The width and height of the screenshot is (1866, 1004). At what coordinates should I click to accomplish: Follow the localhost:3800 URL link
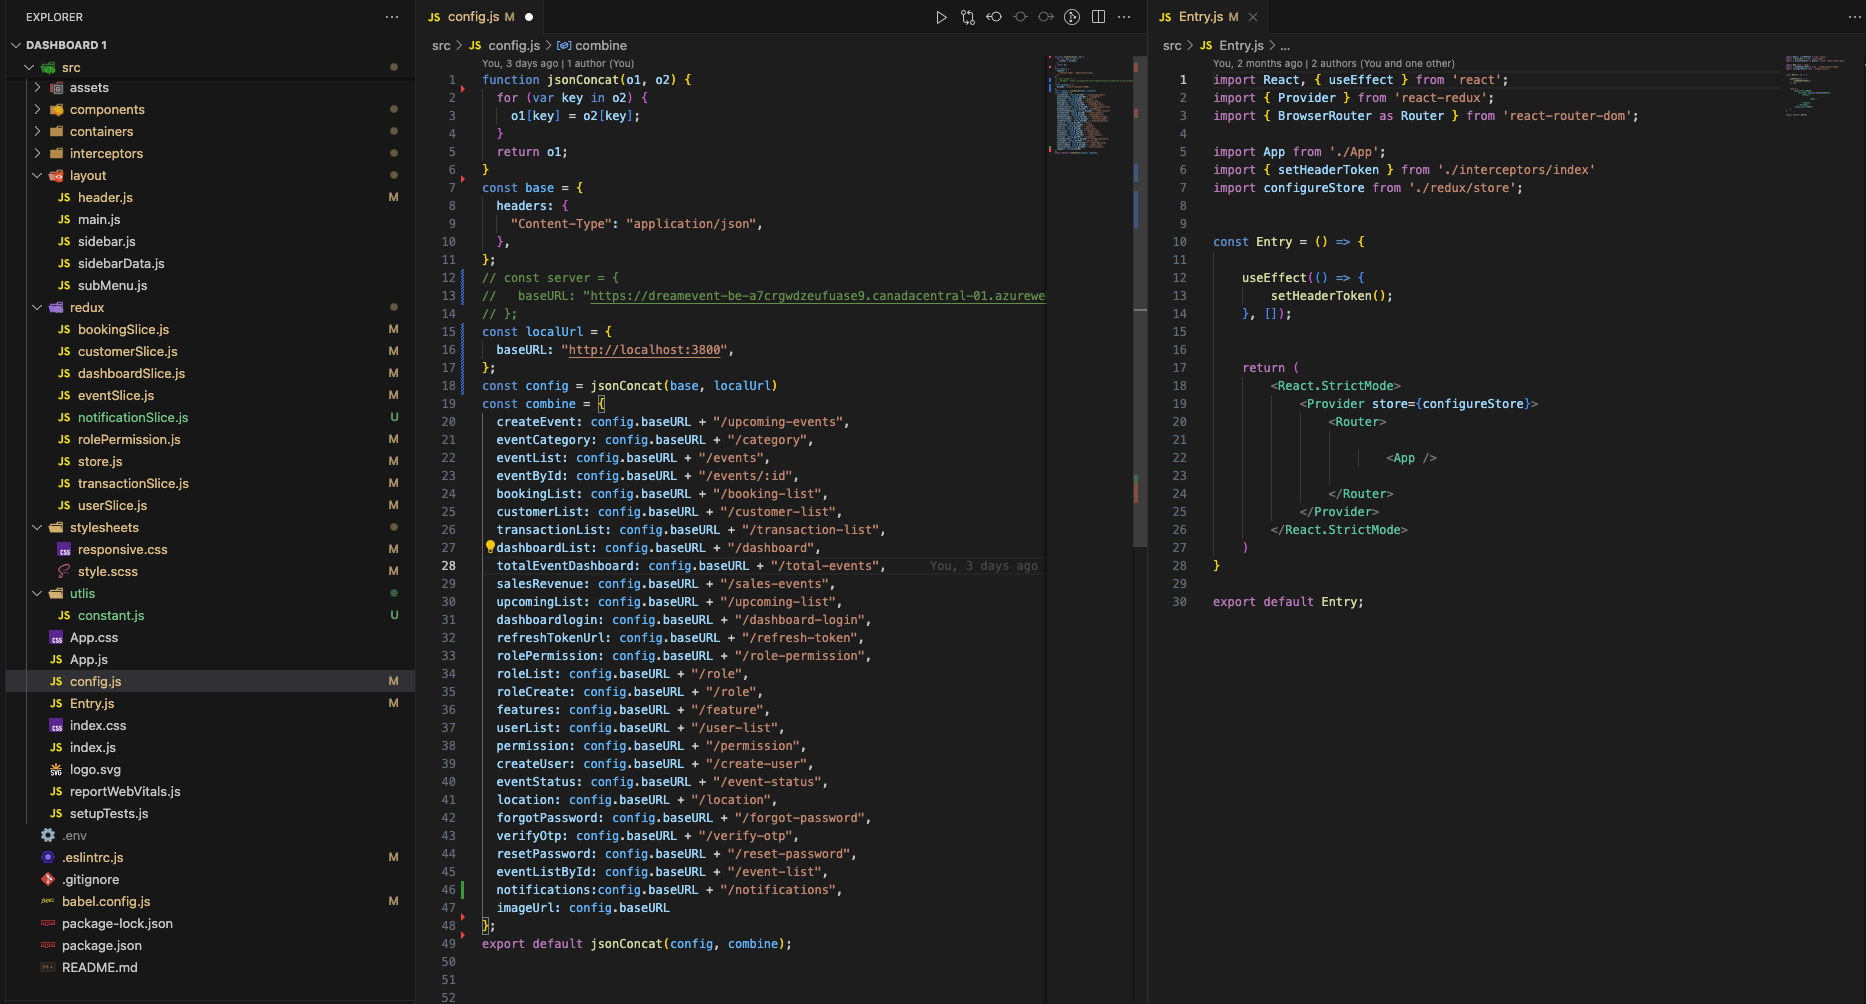(645, 350)
